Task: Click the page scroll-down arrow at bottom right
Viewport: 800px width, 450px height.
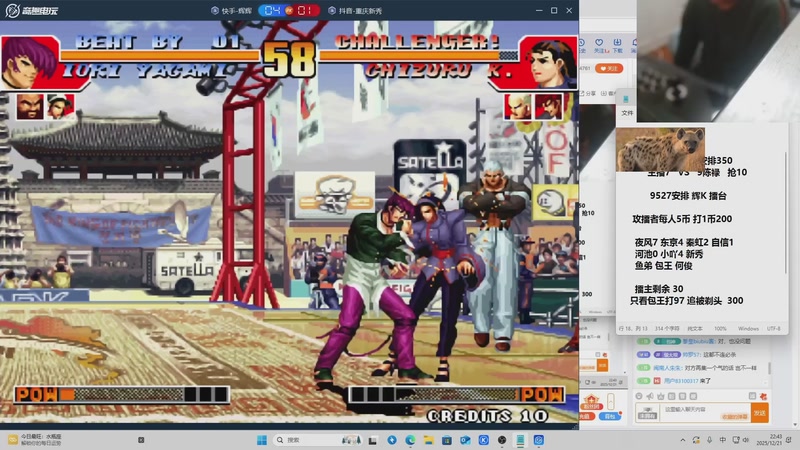Action: tap(796, 424)
